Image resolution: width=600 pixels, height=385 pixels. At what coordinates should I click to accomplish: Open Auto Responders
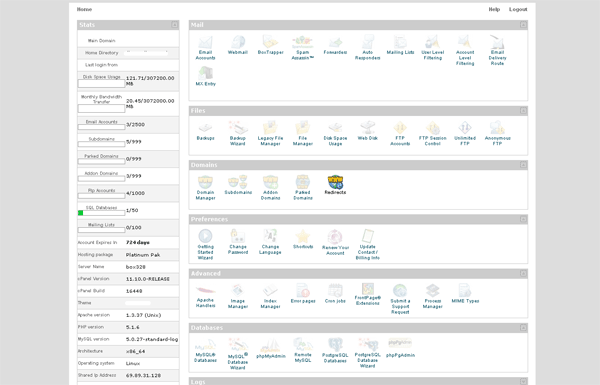point(367,48)
